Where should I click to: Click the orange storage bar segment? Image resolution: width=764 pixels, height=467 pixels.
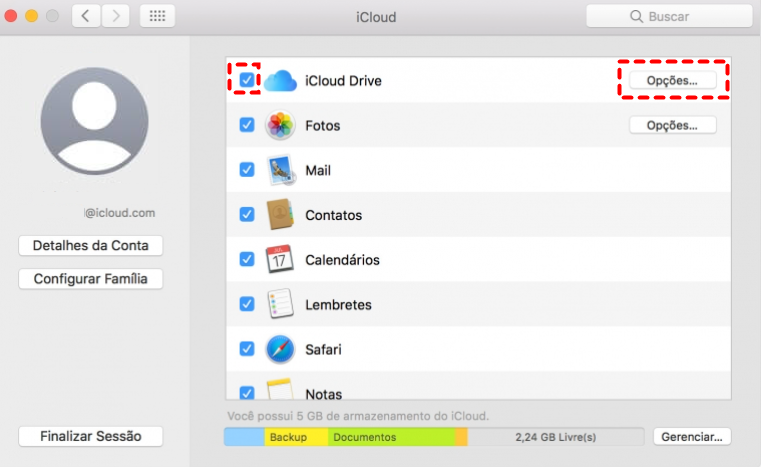(x=461, y=437)
